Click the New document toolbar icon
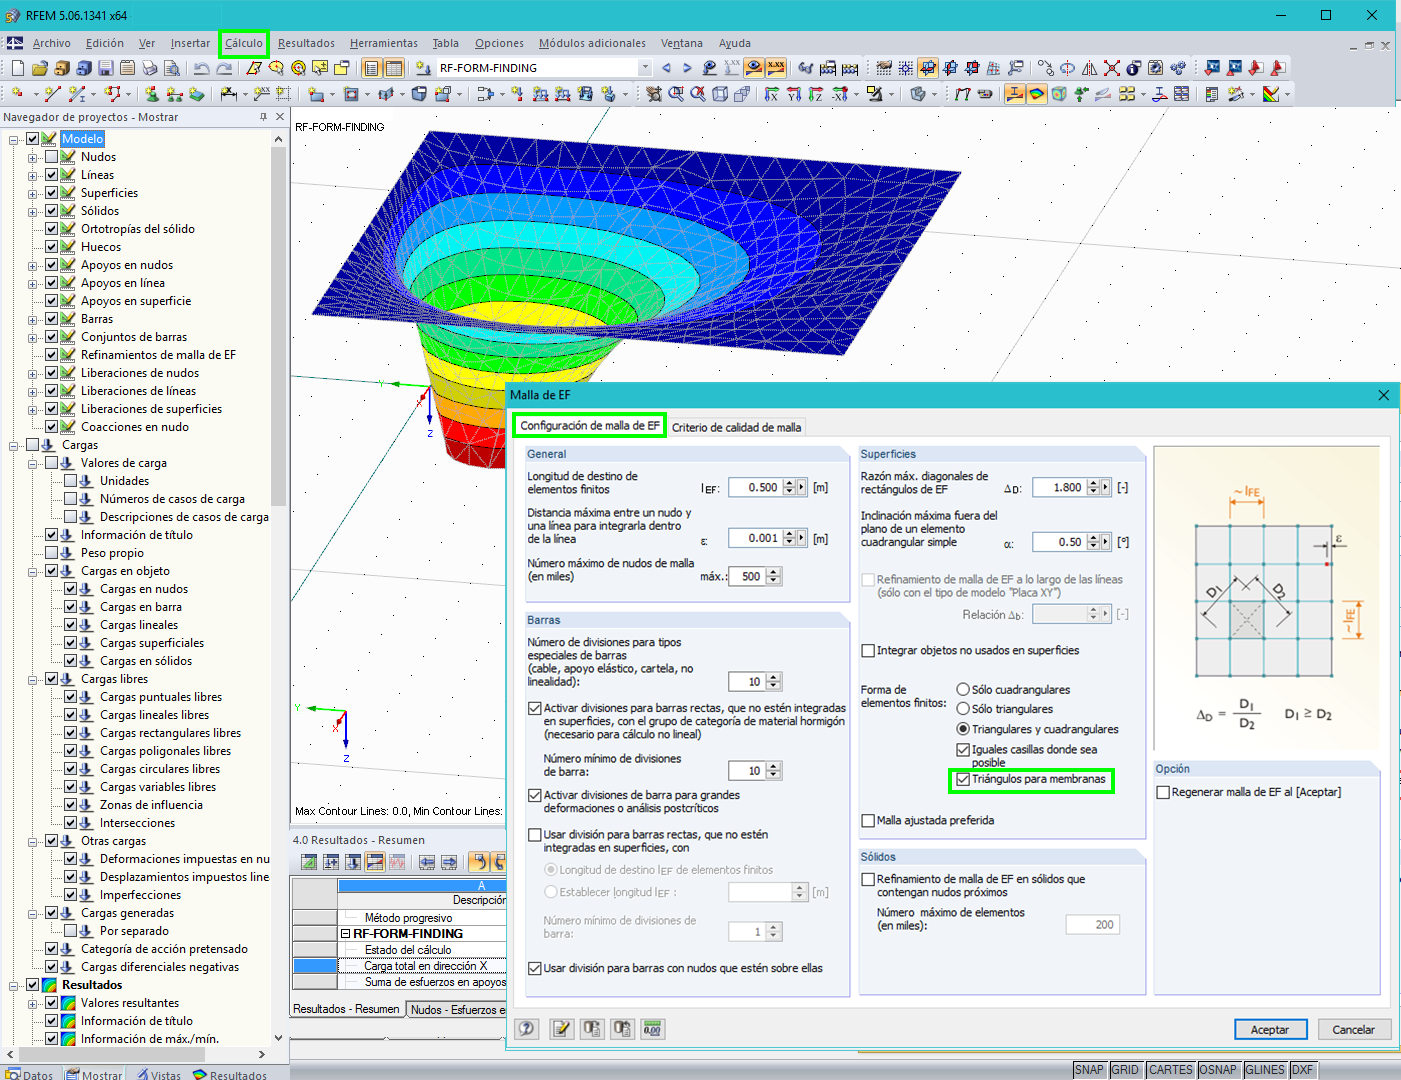This screenshot has height=1080, width=1401. (x=17, y=68)
